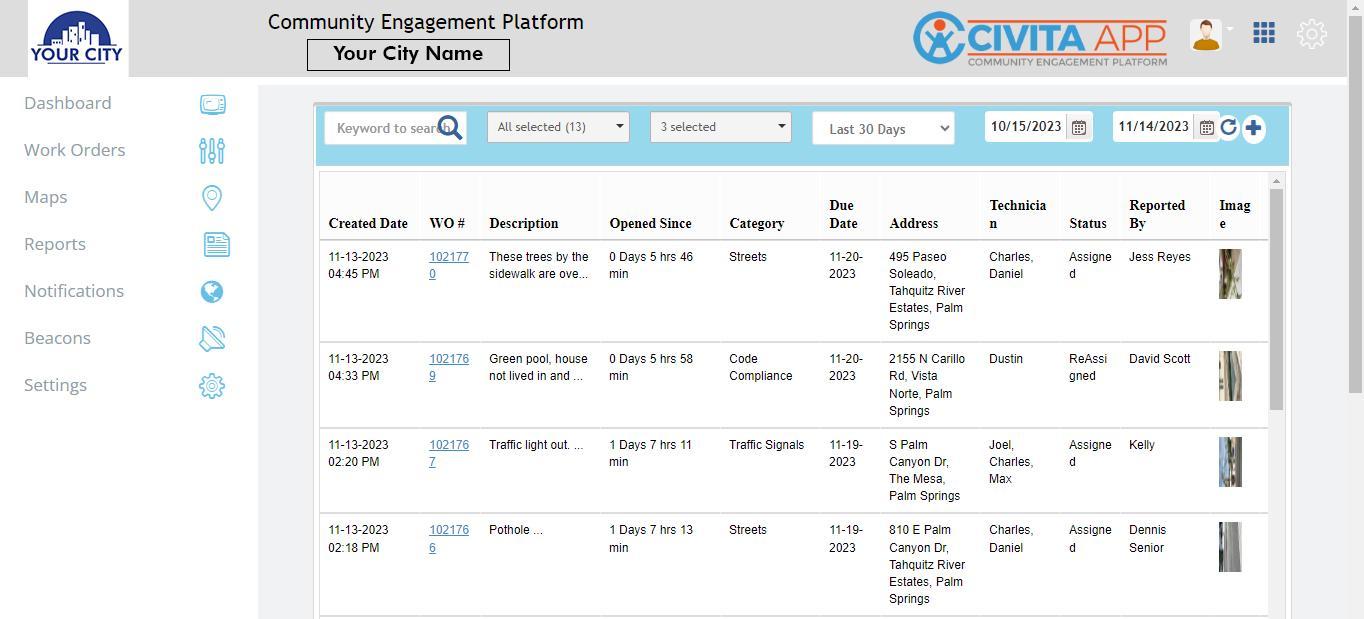Screen dimensions: 1364x619
Task: Click description 'These trees by the sidewalk'
Action: (539, 265)
